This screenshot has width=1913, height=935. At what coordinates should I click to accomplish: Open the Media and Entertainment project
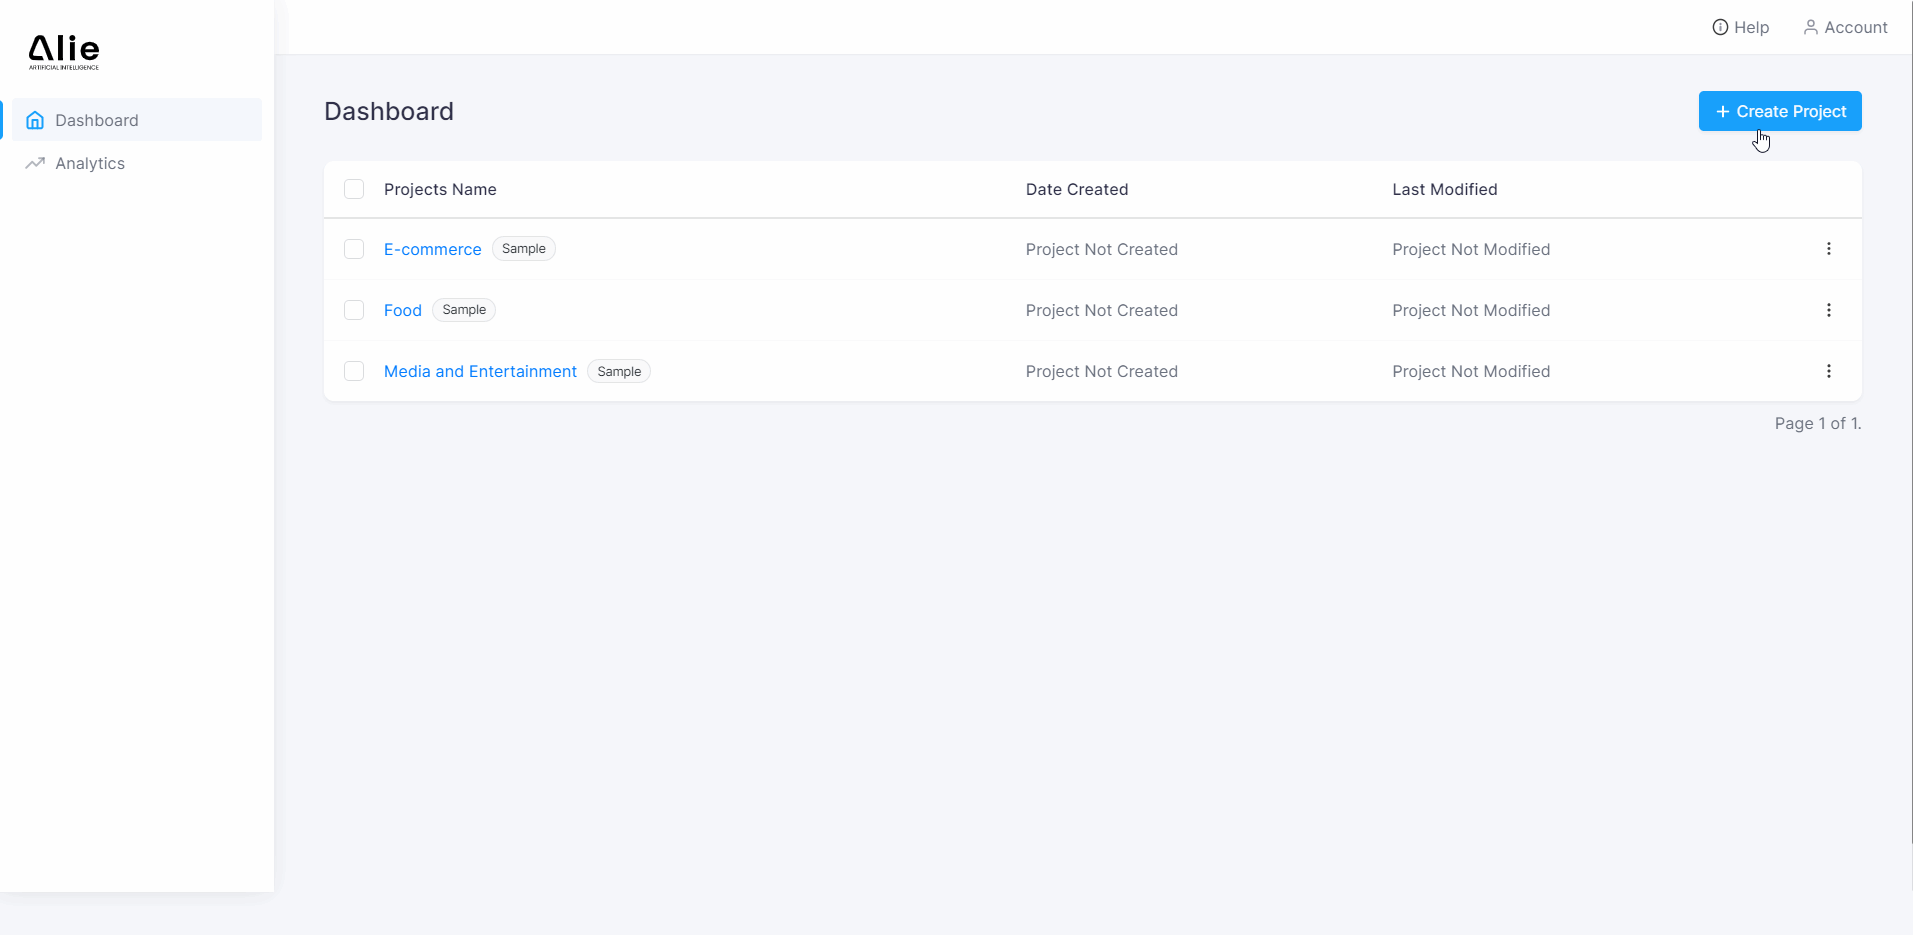(x=480, y=371)
